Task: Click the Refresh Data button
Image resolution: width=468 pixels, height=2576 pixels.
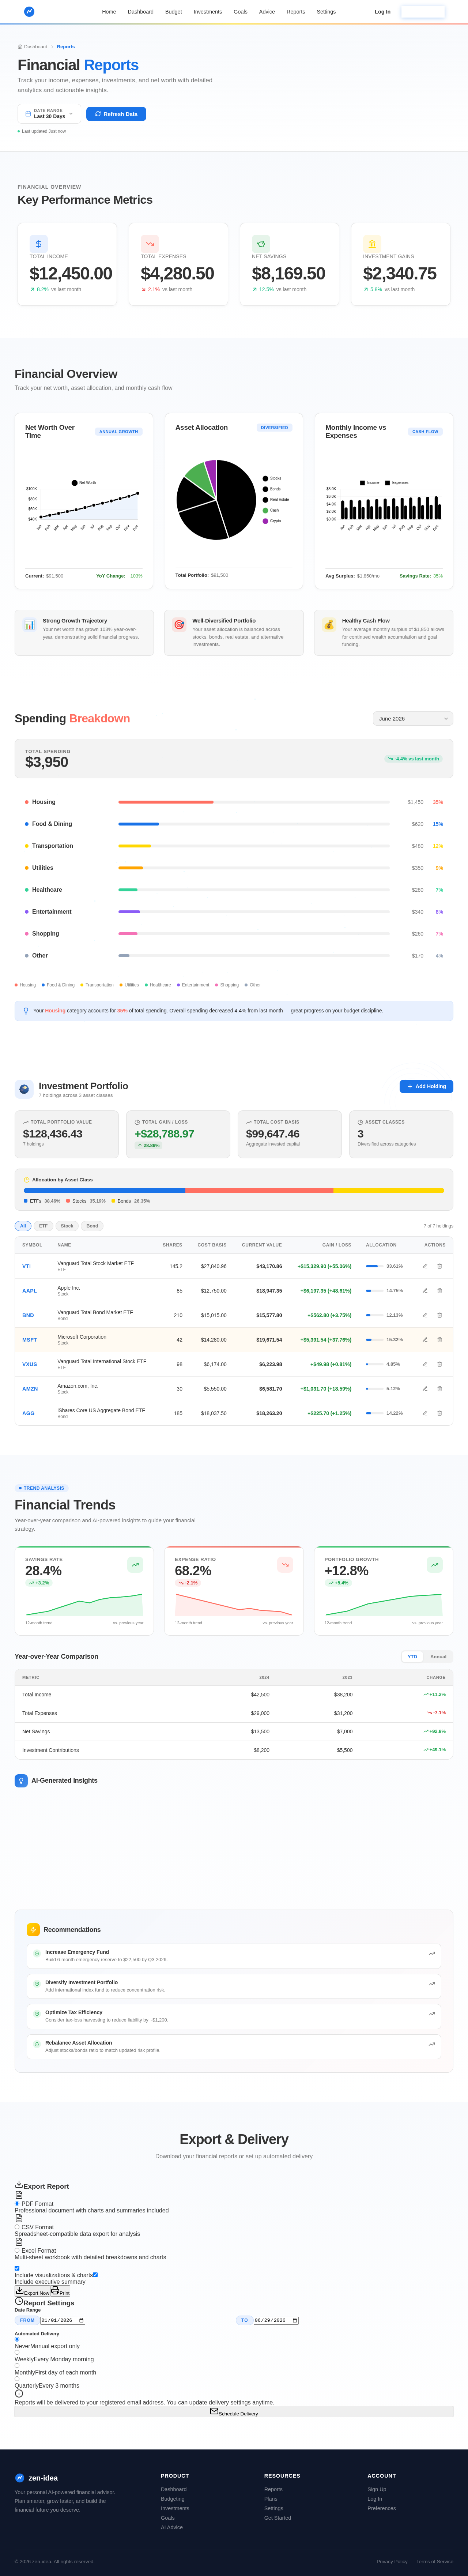Action: [x=116, y=114]
